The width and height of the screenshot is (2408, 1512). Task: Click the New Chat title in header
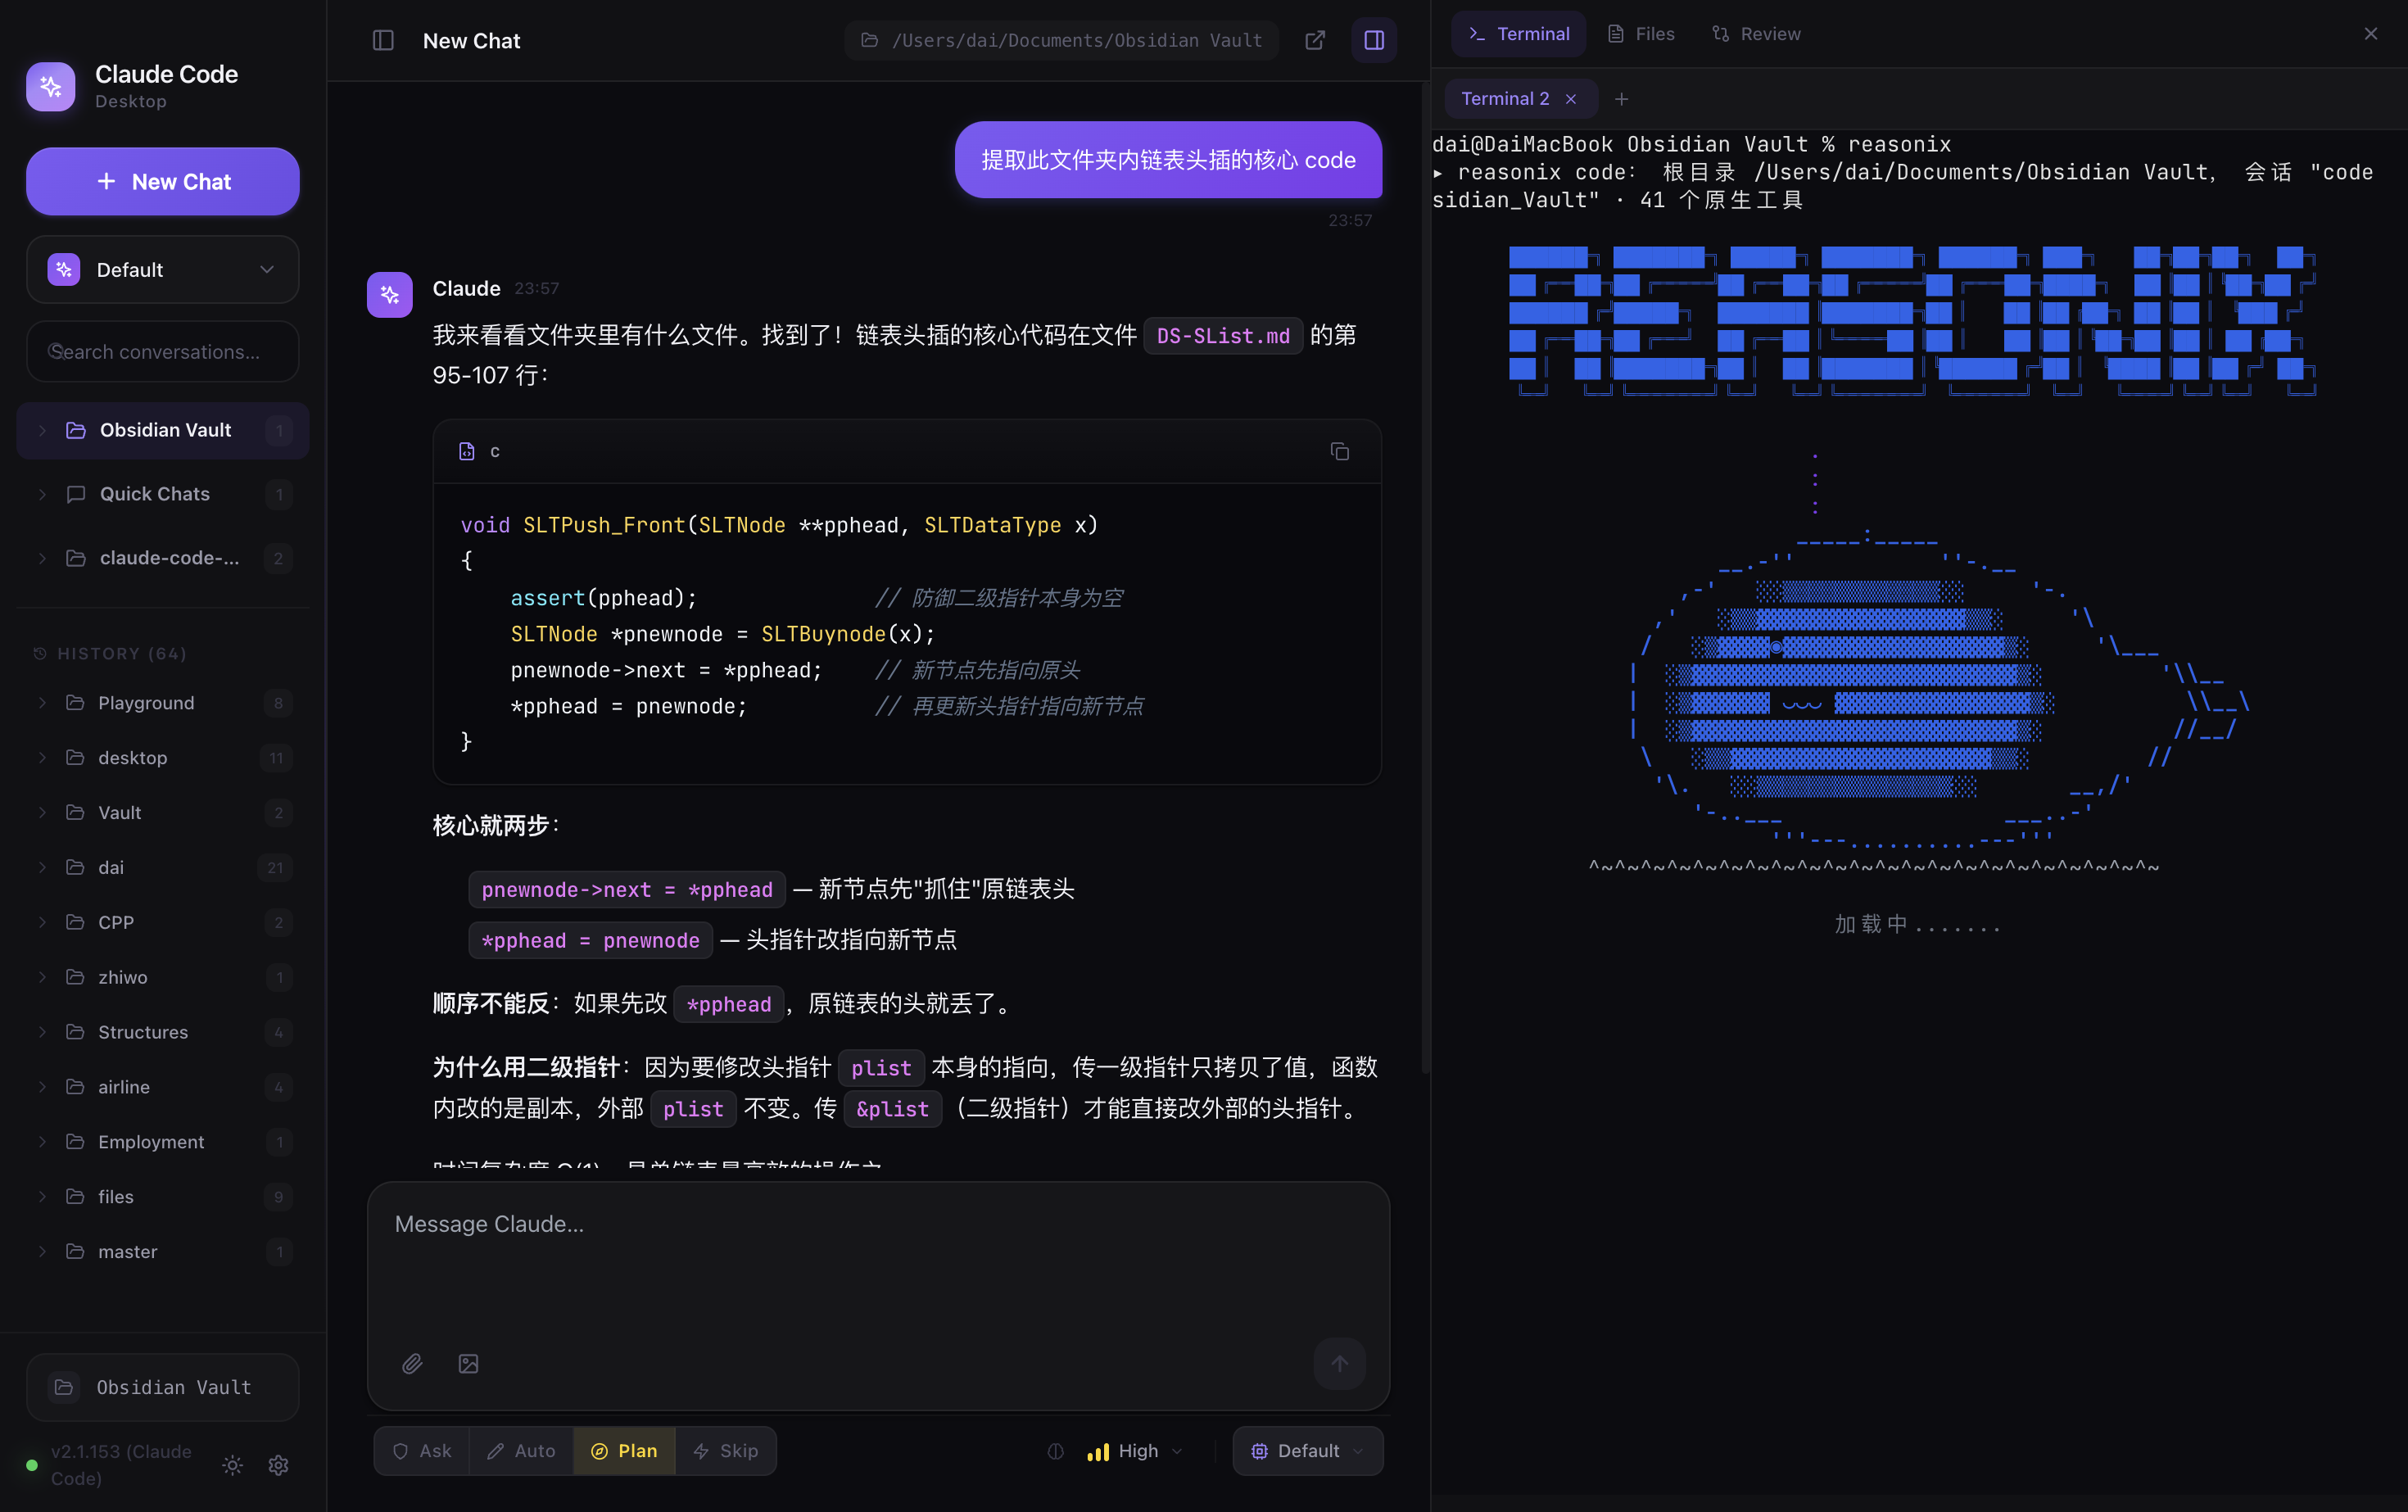pos(471,41)
